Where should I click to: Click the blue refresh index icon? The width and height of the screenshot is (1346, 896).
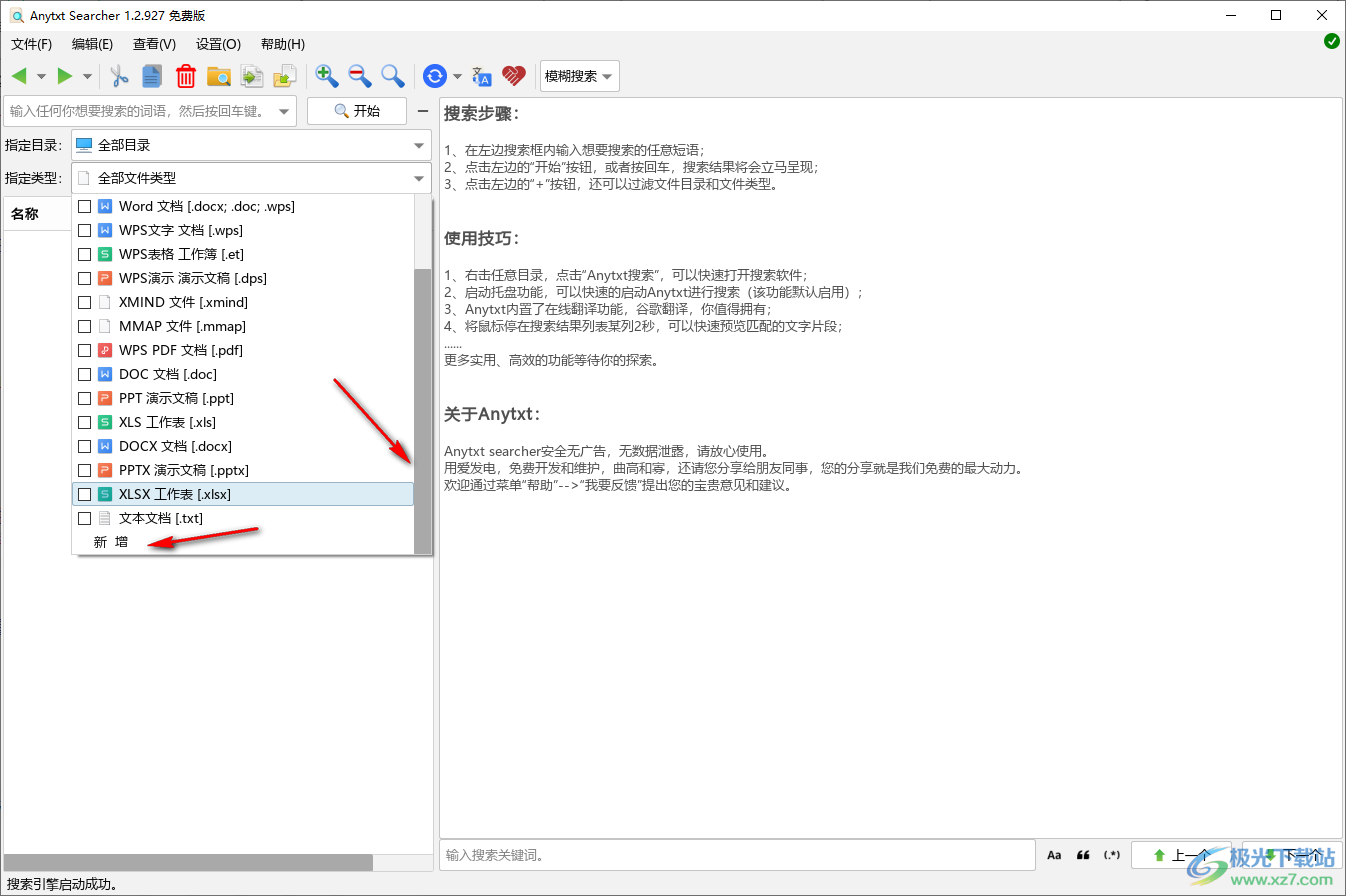(x=435, y=76)
